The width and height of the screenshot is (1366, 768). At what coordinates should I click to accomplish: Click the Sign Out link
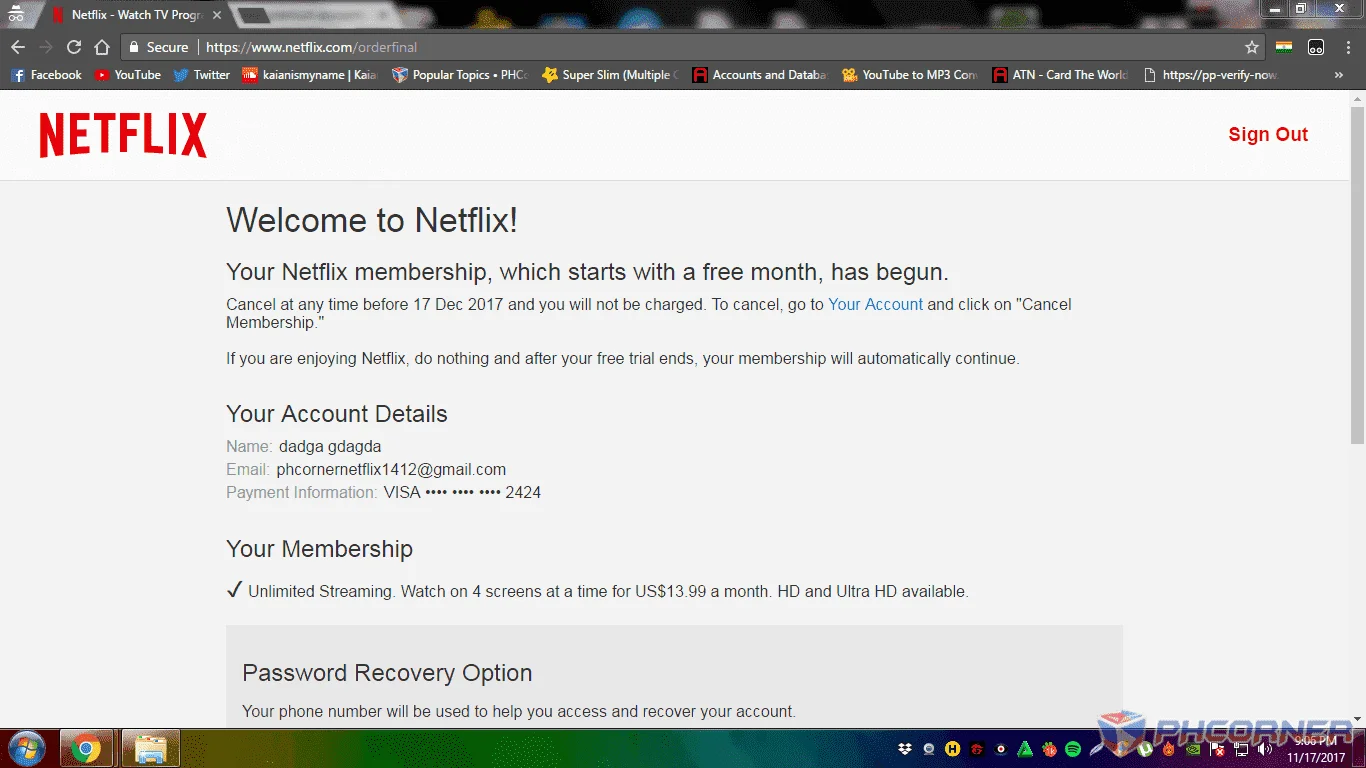1268,135
